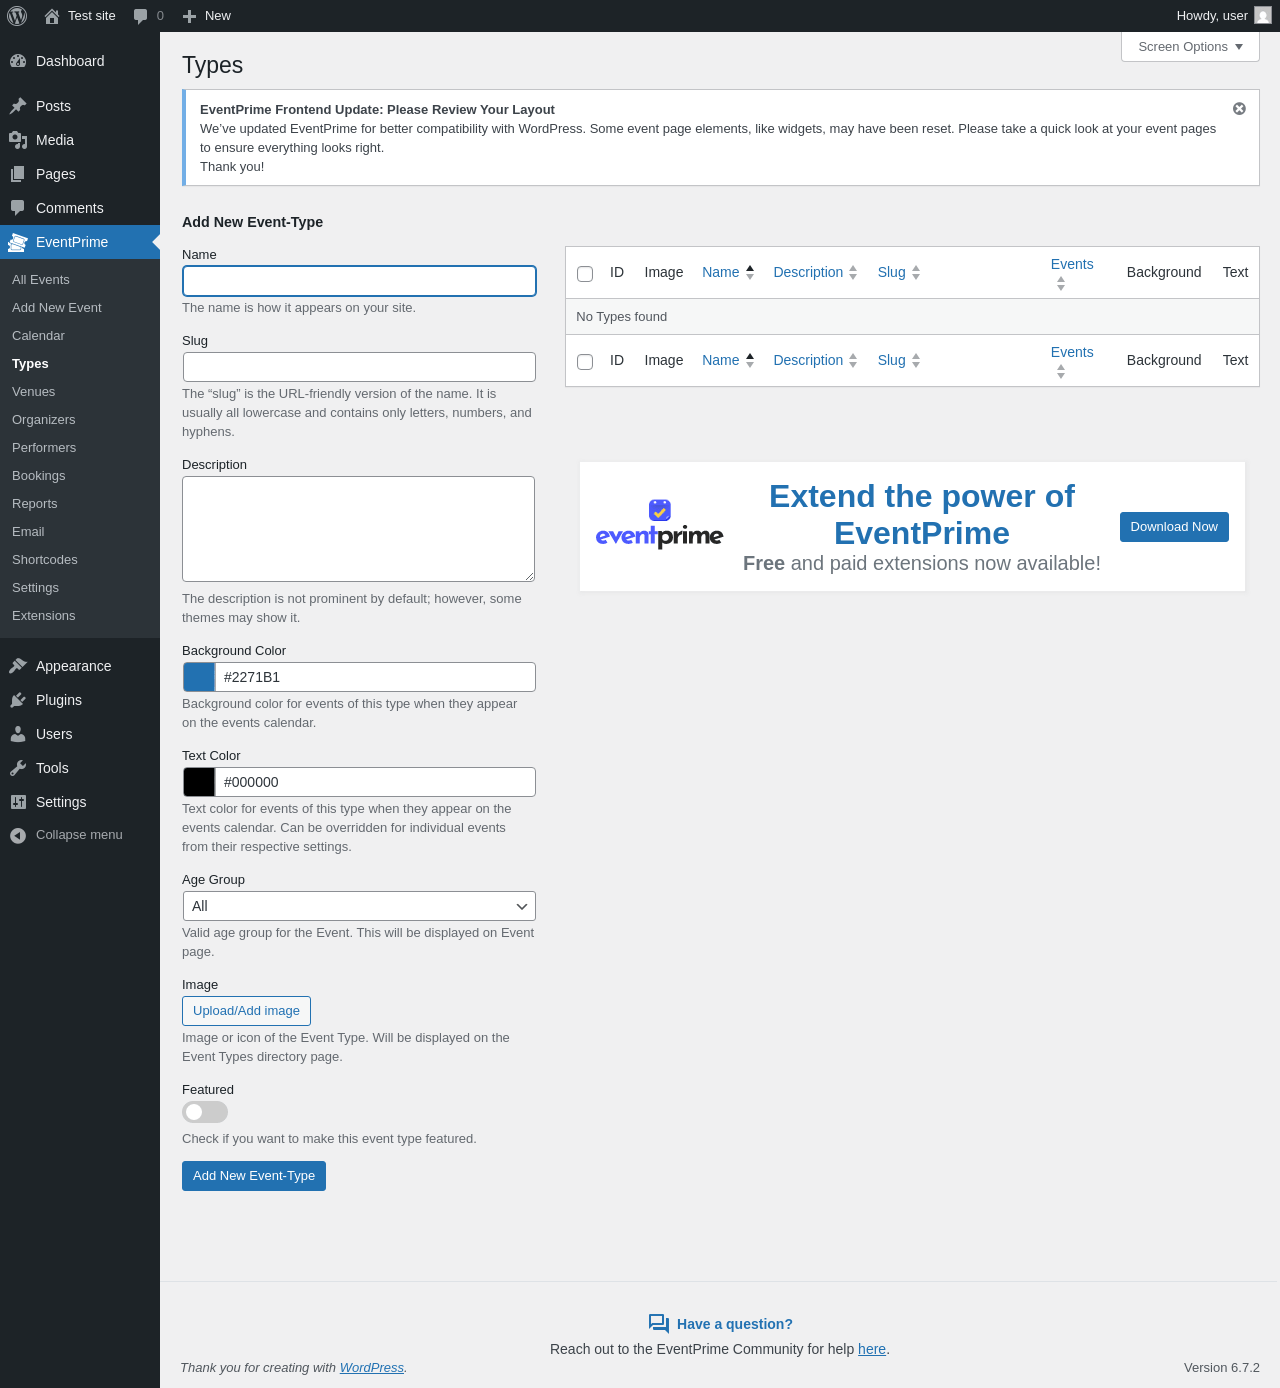This screenshot has height=1388, width=1280.
Task: Tick select-all checkbox in bottom table header
Action: pyautogui.click(x=585, y=362)
